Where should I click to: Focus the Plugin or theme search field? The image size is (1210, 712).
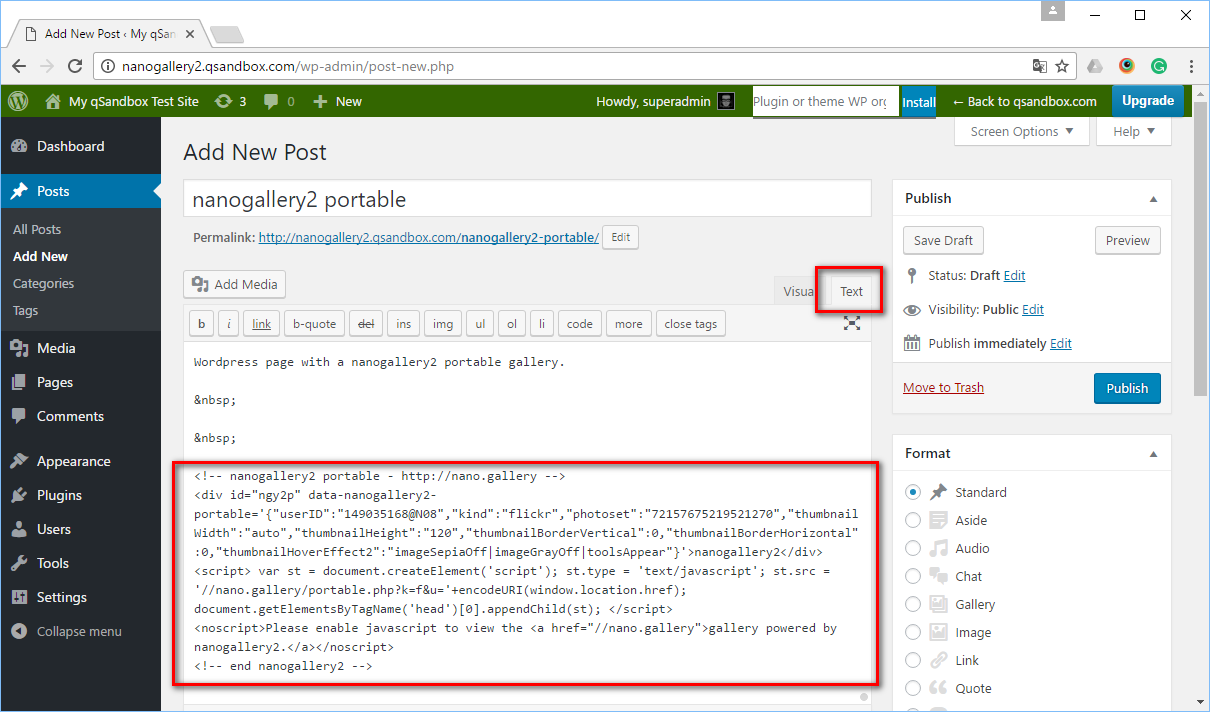(826, 101)
